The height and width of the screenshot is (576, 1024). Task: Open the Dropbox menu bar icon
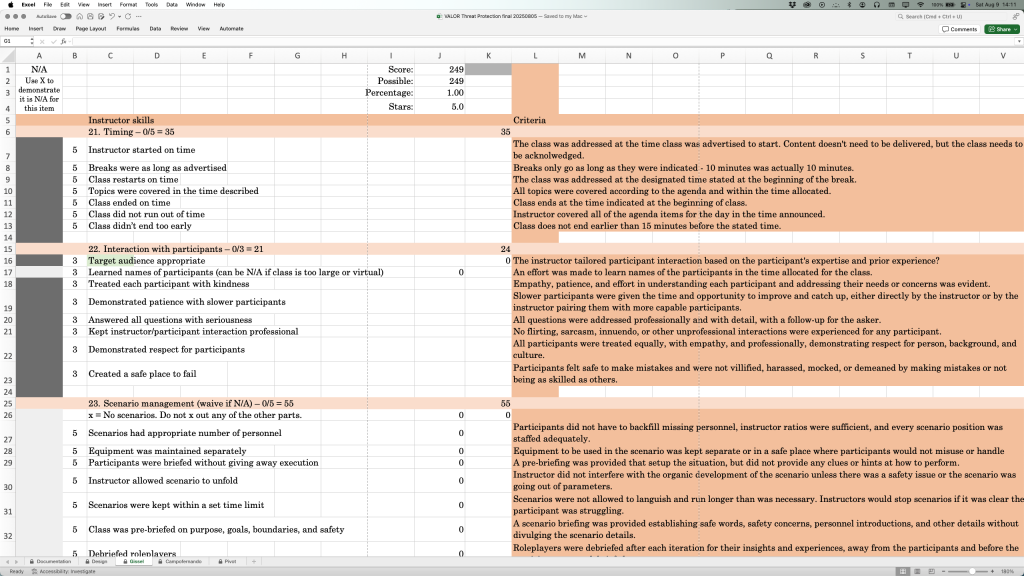tap(792, 5)
